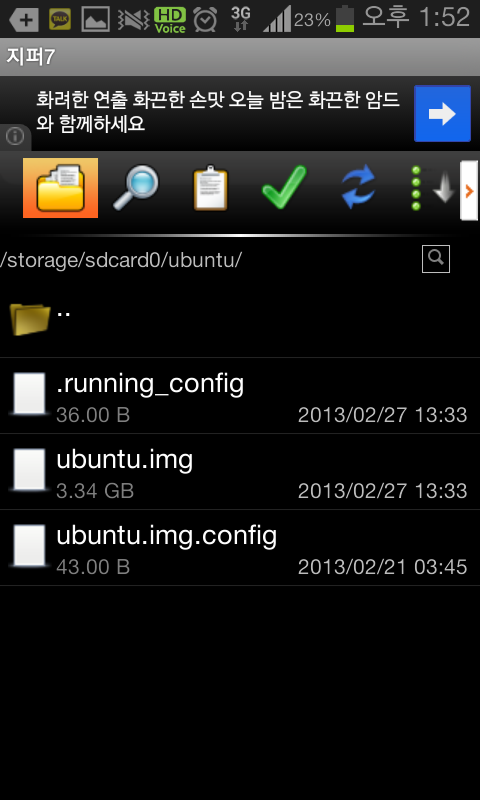Tap the blue refresh arrows icon
The image size is (480, 800).
[358, 187]
